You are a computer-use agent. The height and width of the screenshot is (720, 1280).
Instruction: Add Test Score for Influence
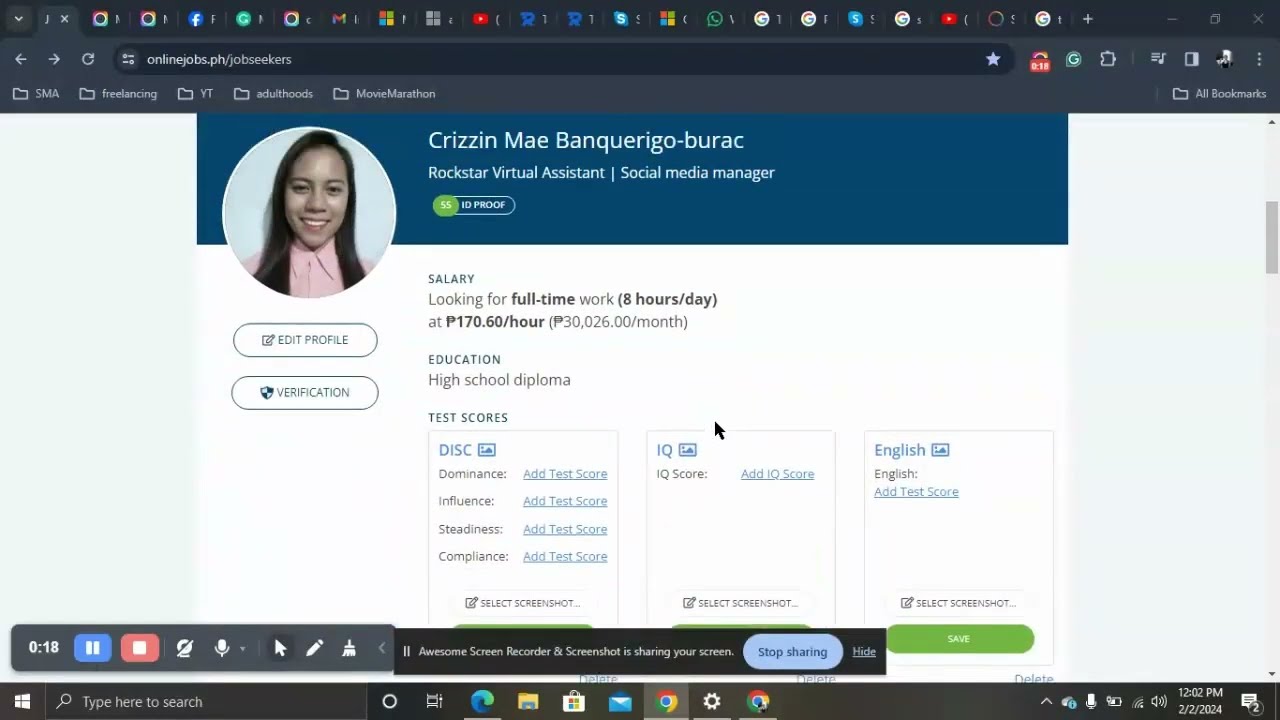coord(565,501)
